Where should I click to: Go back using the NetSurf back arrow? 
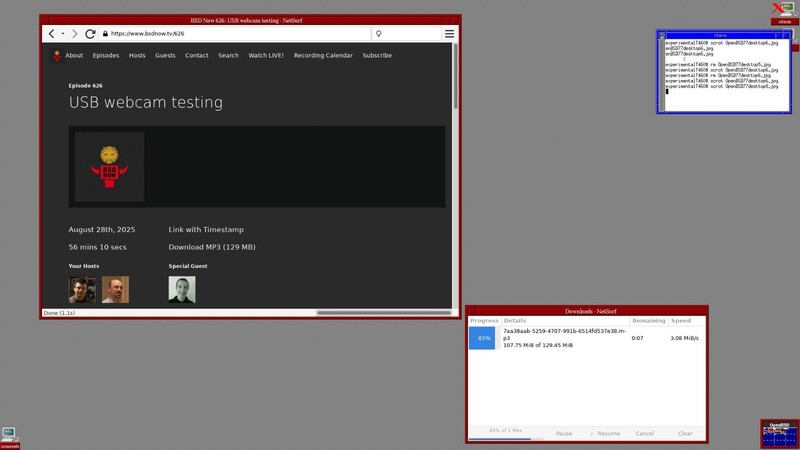click(x=51, y=34)
